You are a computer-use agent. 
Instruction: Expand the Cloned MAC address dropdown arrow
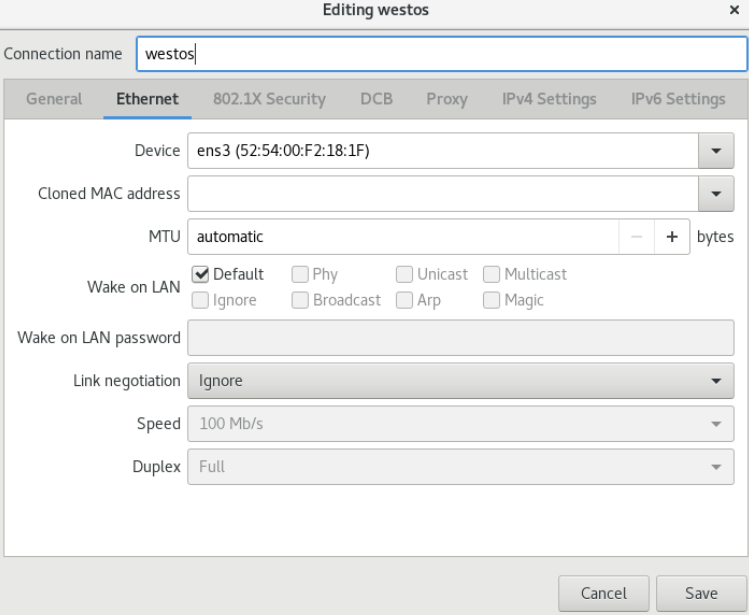click(716, 194)
